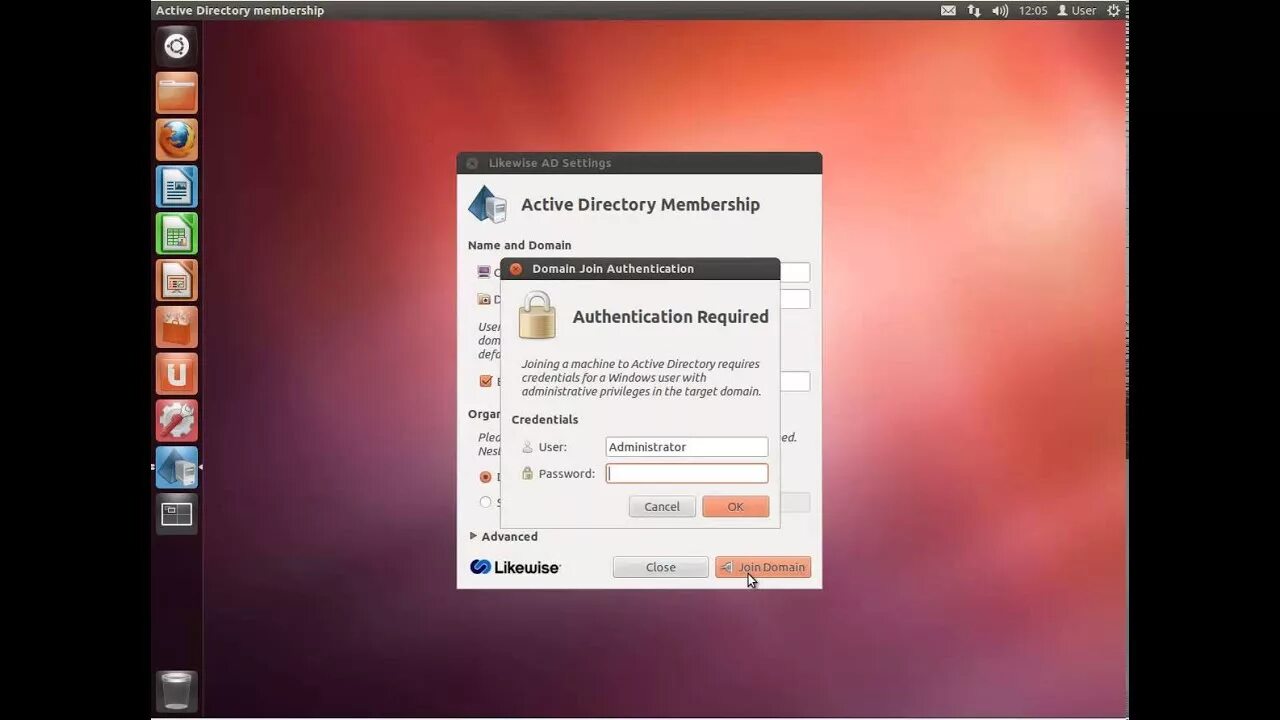Viewport: 1280px width, 720px height.
Task: Toggle the checkbox in Name and Domain section
Action: tap(486, 381)
